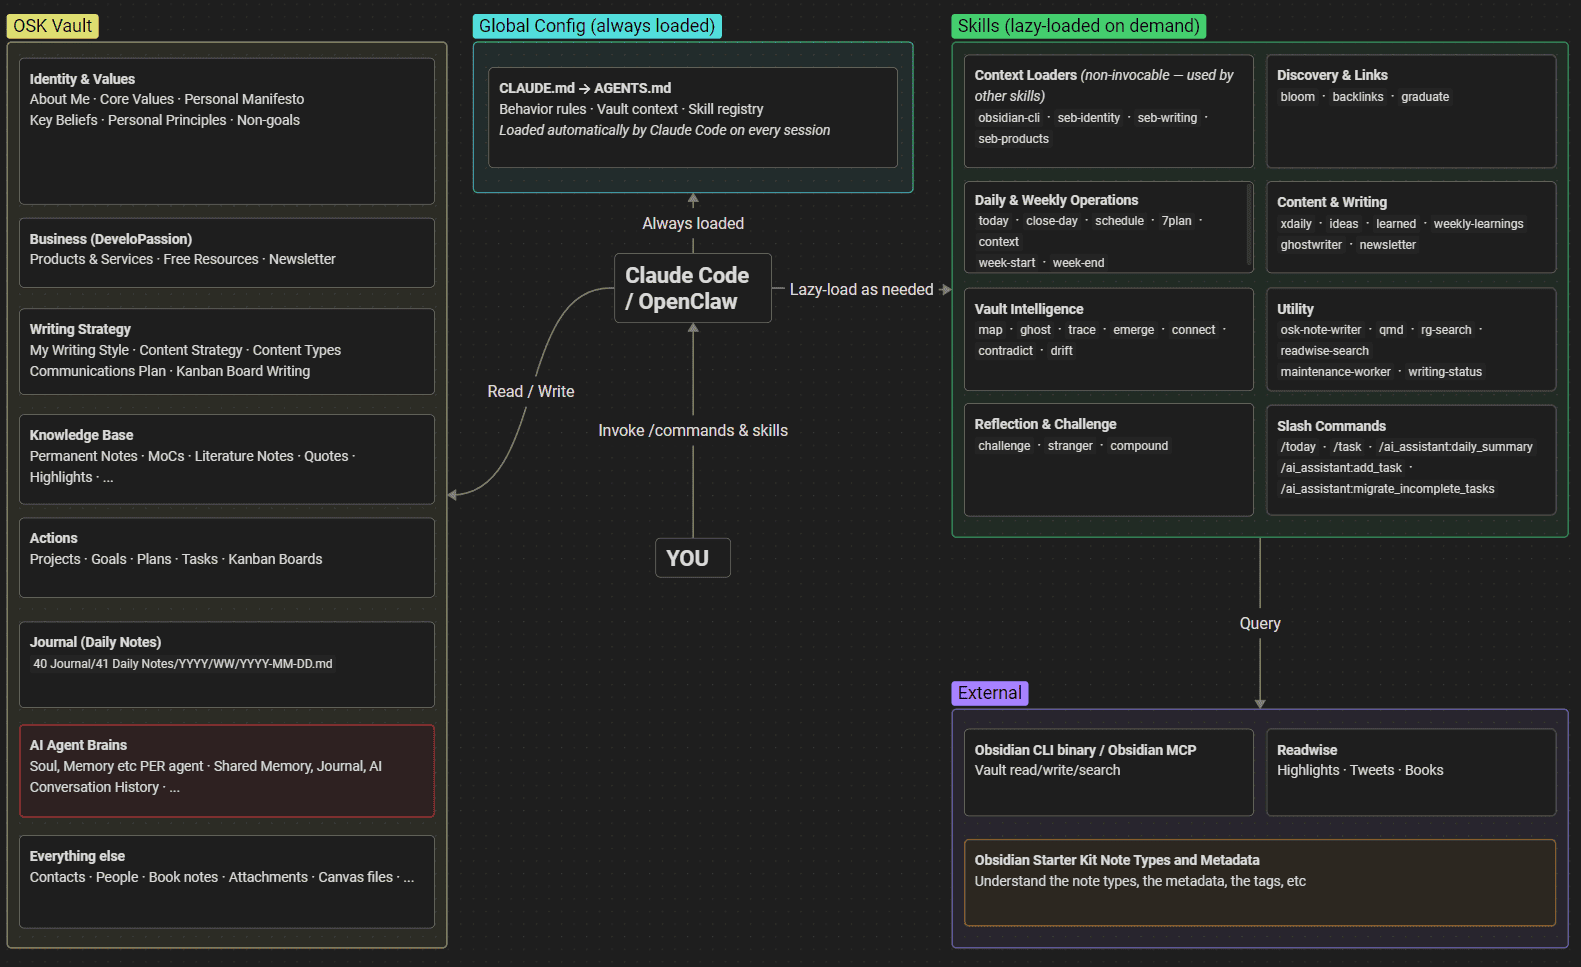The image size is (1581, 967).
Task: Click the drift skill tag
Action: coord(1061,351)
